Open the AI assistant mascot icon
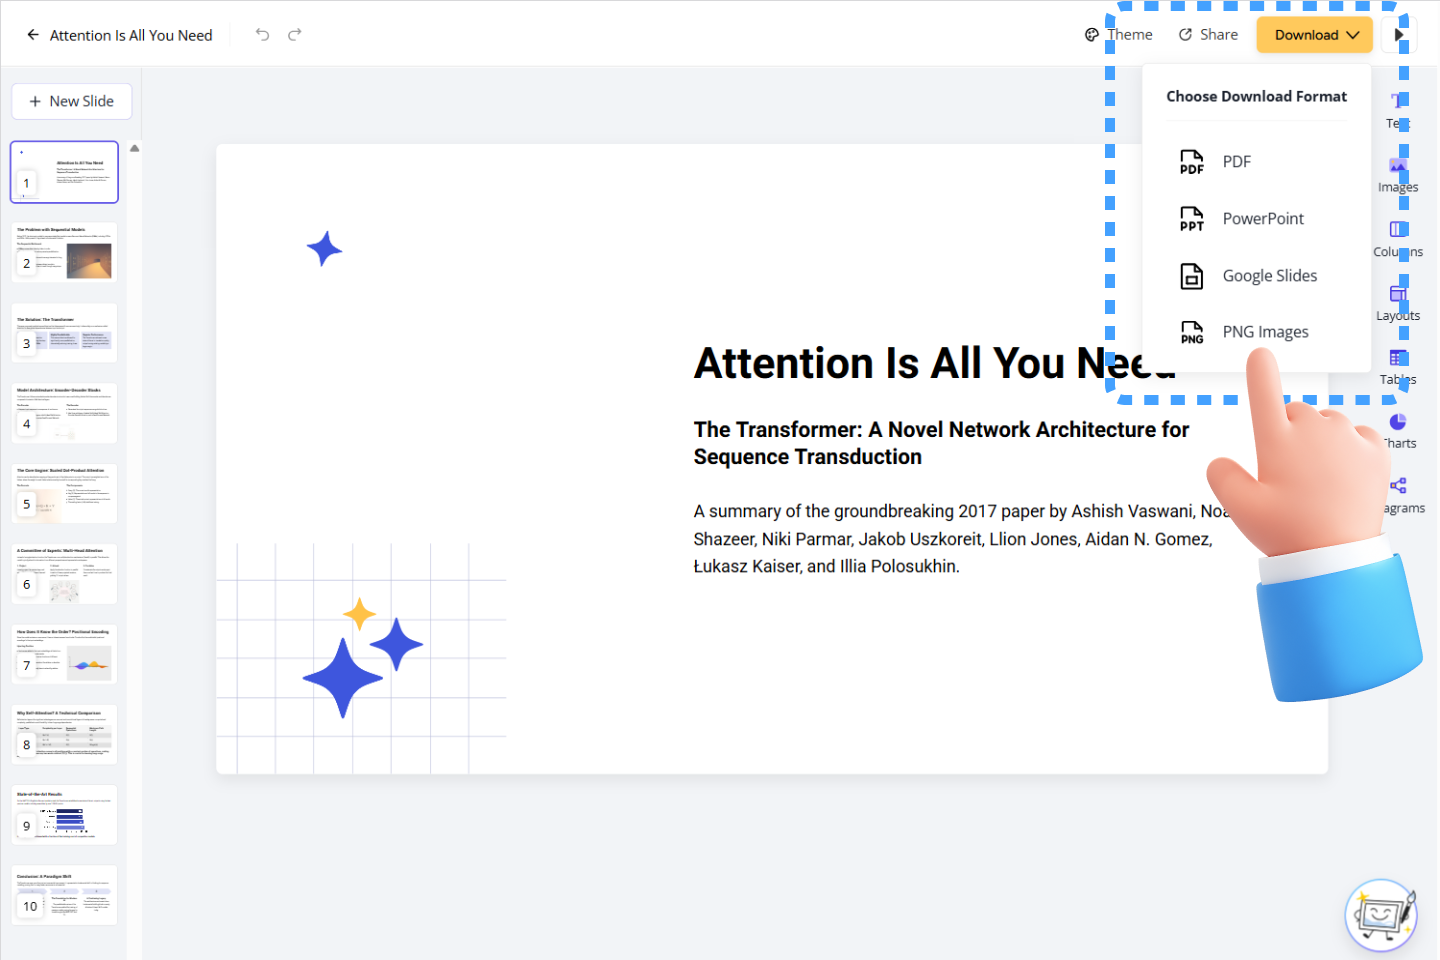1440x960 pixels. click(x=1381, y=915)
